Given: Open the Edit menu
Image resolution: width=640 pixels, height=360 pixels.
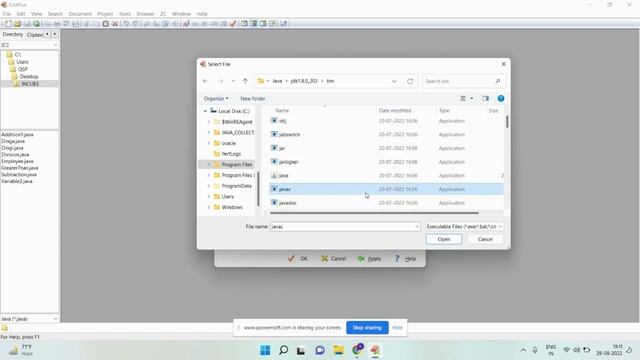Looking at the screenshot, I should [21, 14].
